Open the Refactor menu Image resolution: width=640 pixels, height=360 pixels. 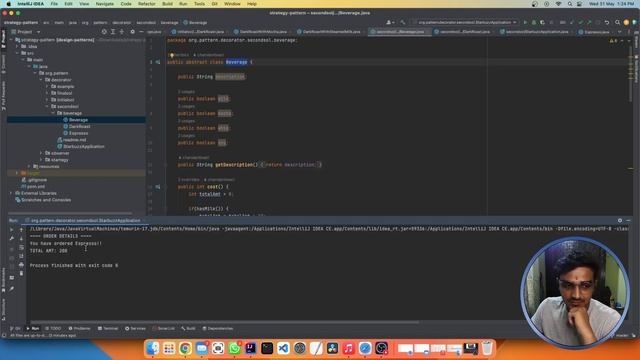[x=146, y=4]
